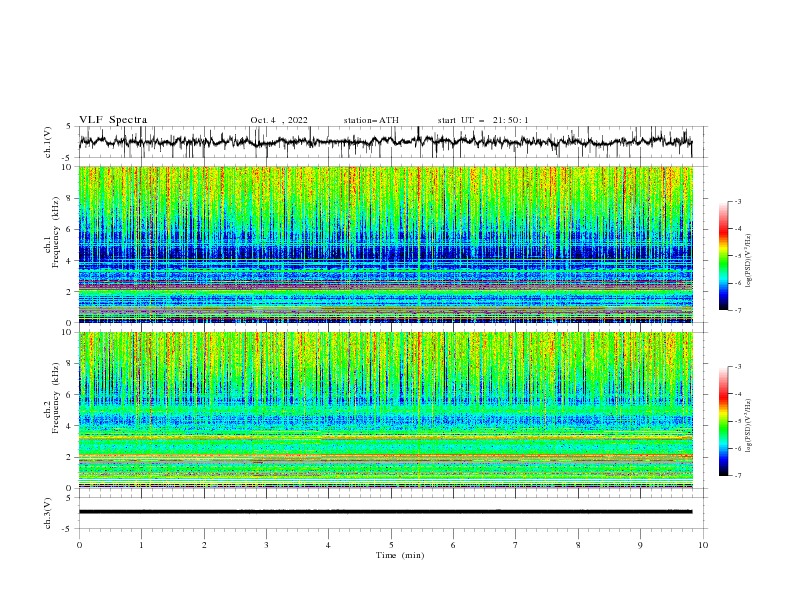Image resolution: width=792 pixels, height=612 pixels.
Task: Click the "5" tick on the ch.3(V) axis
Action: (70, 497)
